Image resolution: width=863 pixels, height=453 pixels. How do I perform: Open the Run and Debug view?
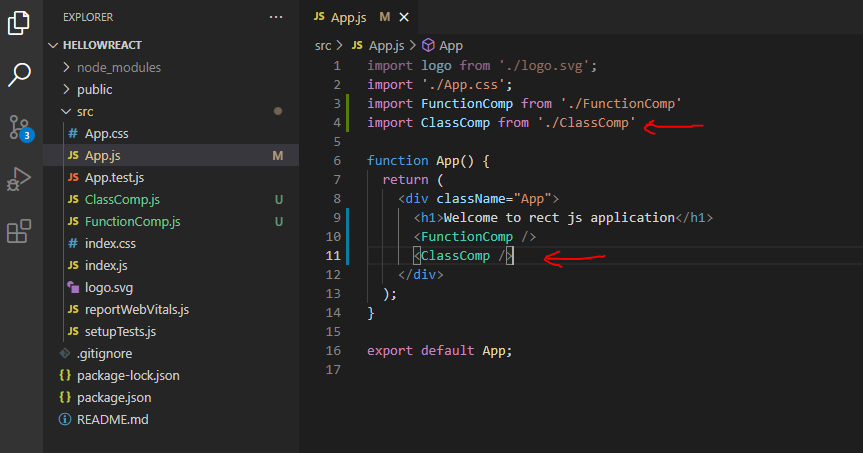[19, 179]
